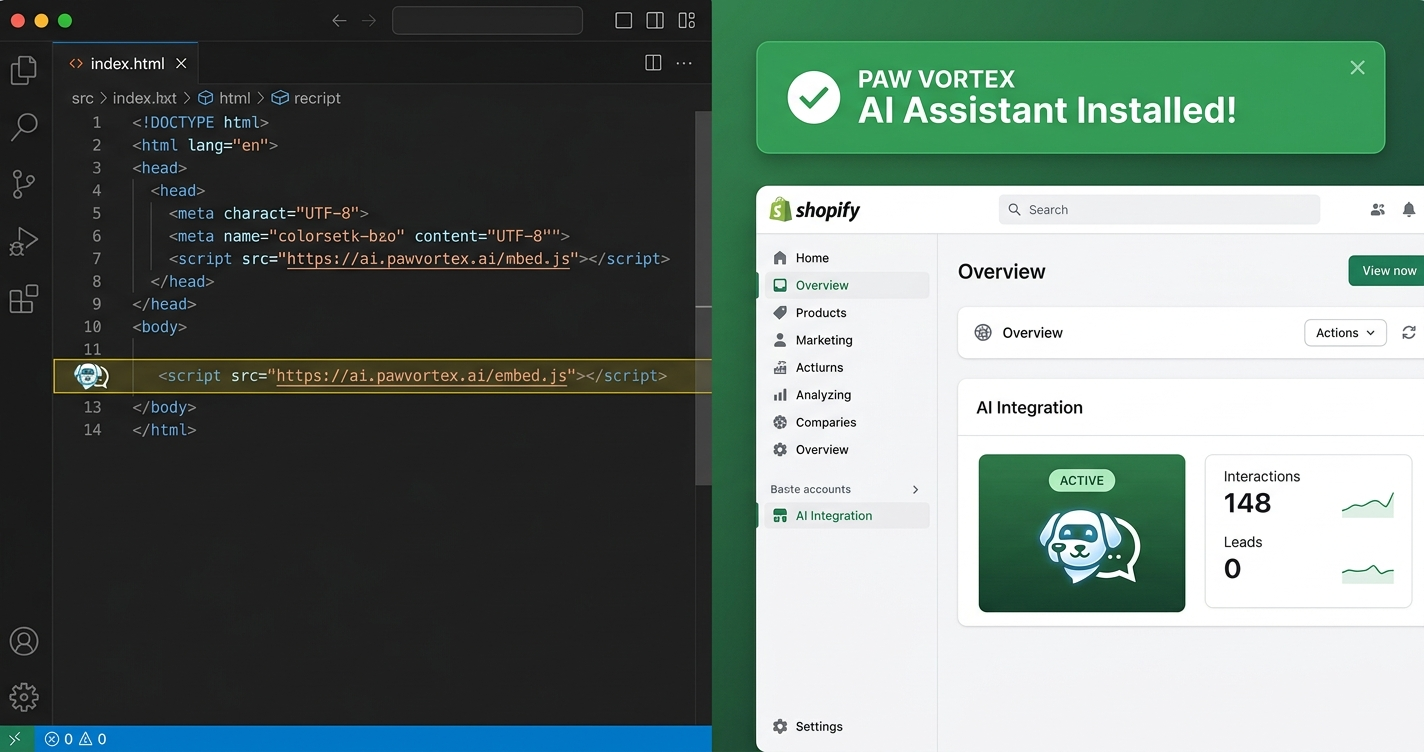1424x752 pixels.
Task: Open the Manage gear icon in the activity bar
Action: [x=24, y=697]
